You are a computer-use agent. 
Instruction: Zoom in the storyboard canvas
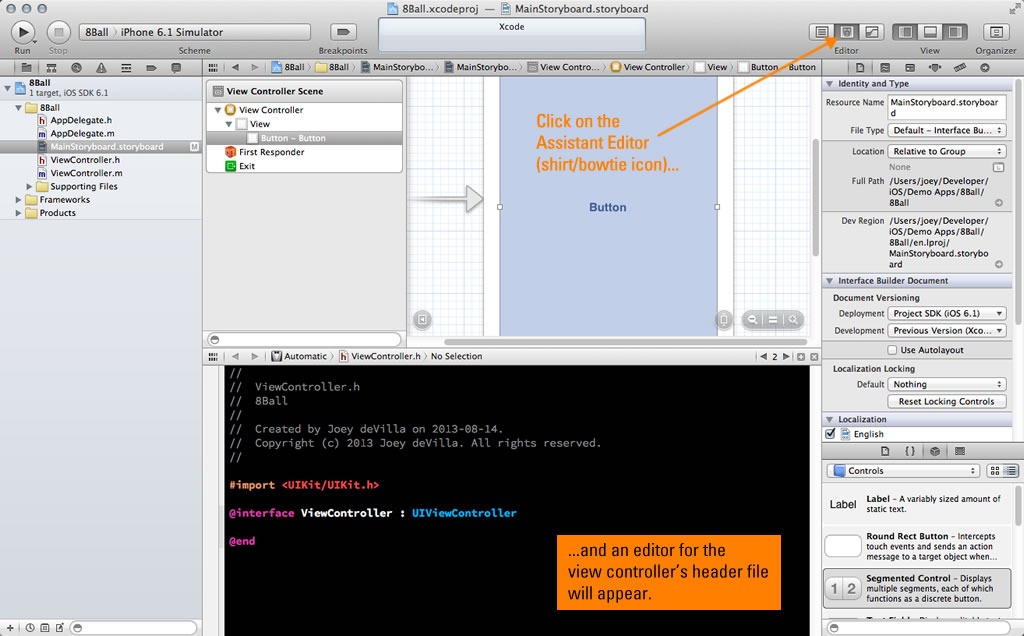[x=792, y=319]
